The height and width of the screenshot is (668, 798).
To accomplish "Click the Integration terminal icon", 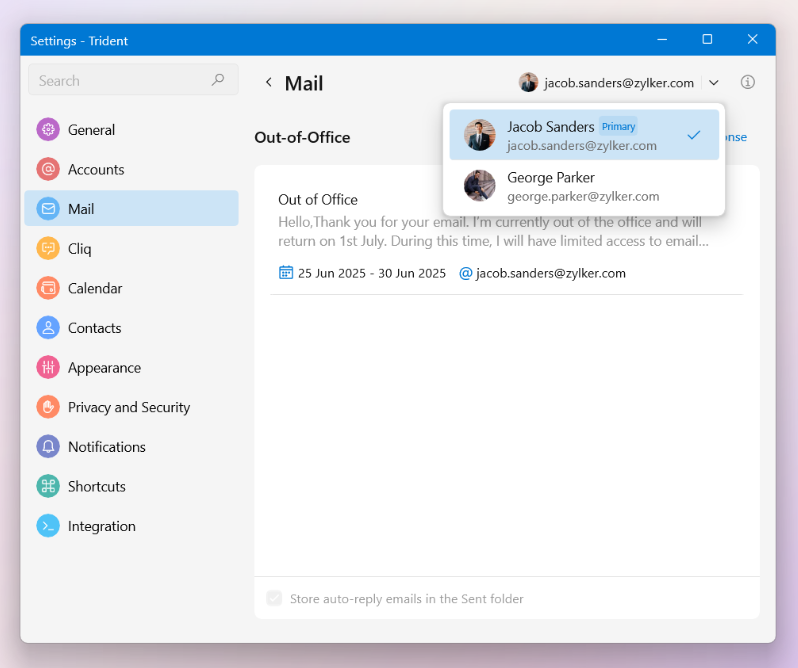I will click(x=48, y=526).
